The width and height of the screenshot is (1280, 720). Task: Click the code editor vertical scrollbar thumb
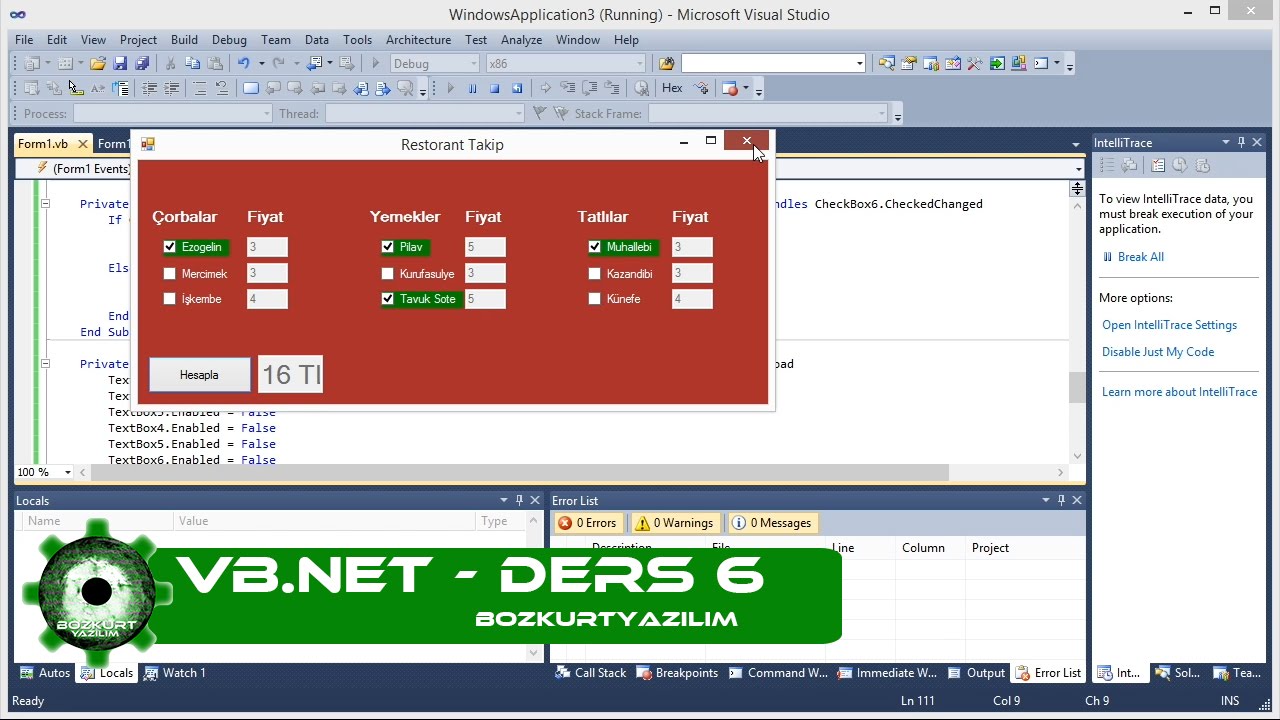point(1077,386)
